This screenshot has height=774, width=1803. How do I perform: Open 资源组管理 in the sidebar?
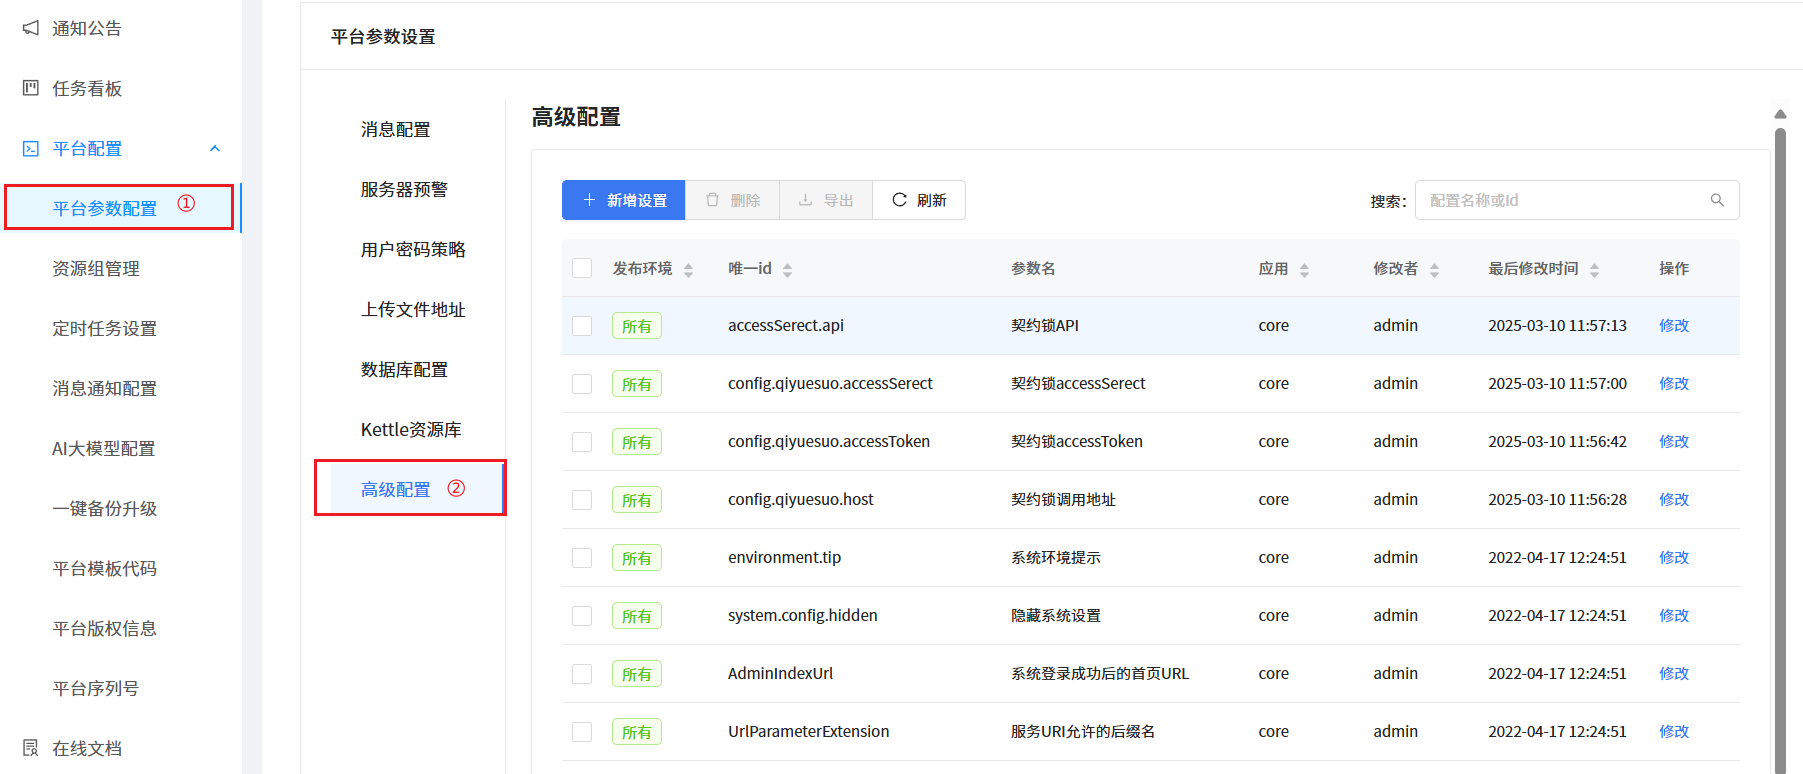pyautogui.click(x=96, y=268)
